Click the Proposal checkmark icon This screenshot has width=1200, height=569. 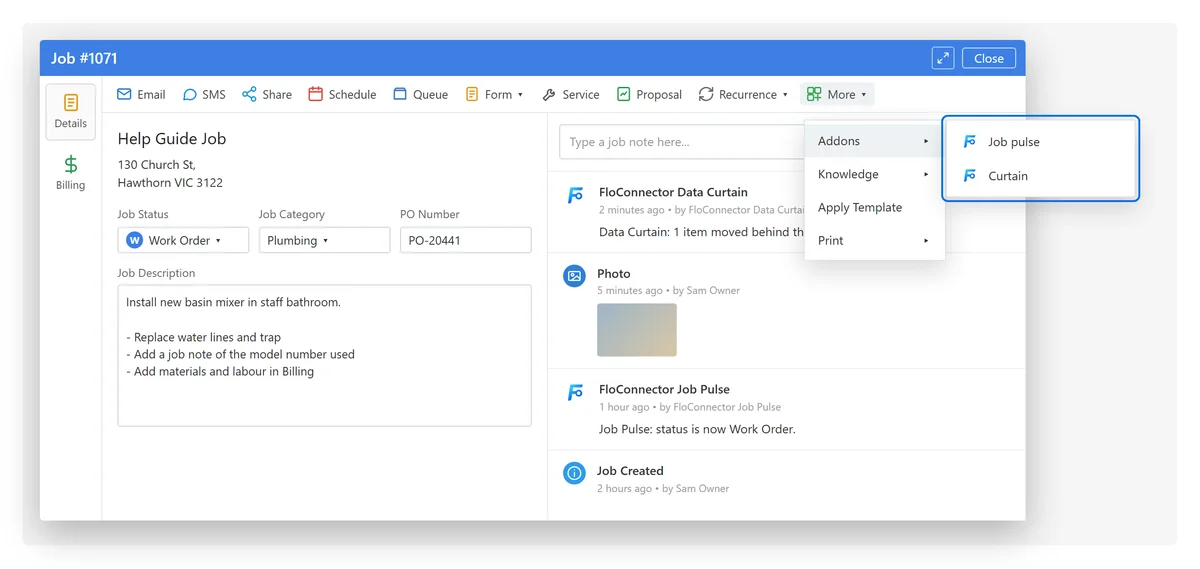pos(624,94)
